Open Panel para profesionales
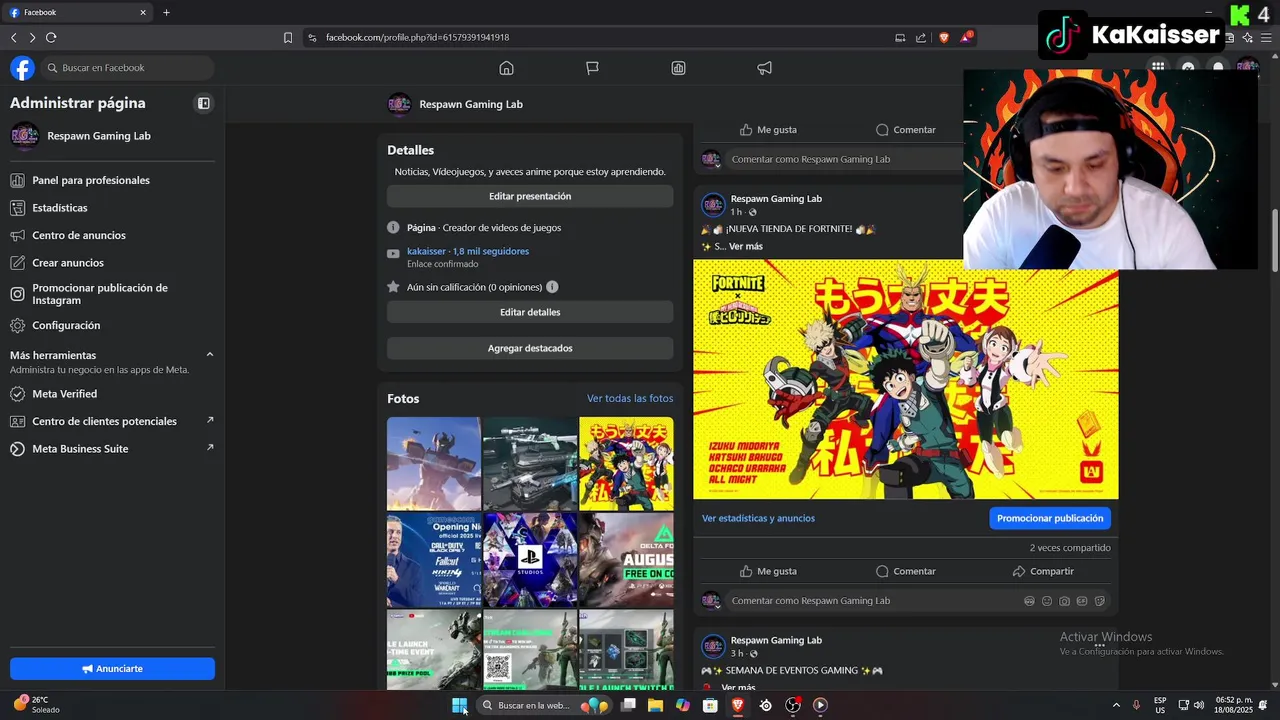This screenshot has width=1280, height=720. [91, 180]
